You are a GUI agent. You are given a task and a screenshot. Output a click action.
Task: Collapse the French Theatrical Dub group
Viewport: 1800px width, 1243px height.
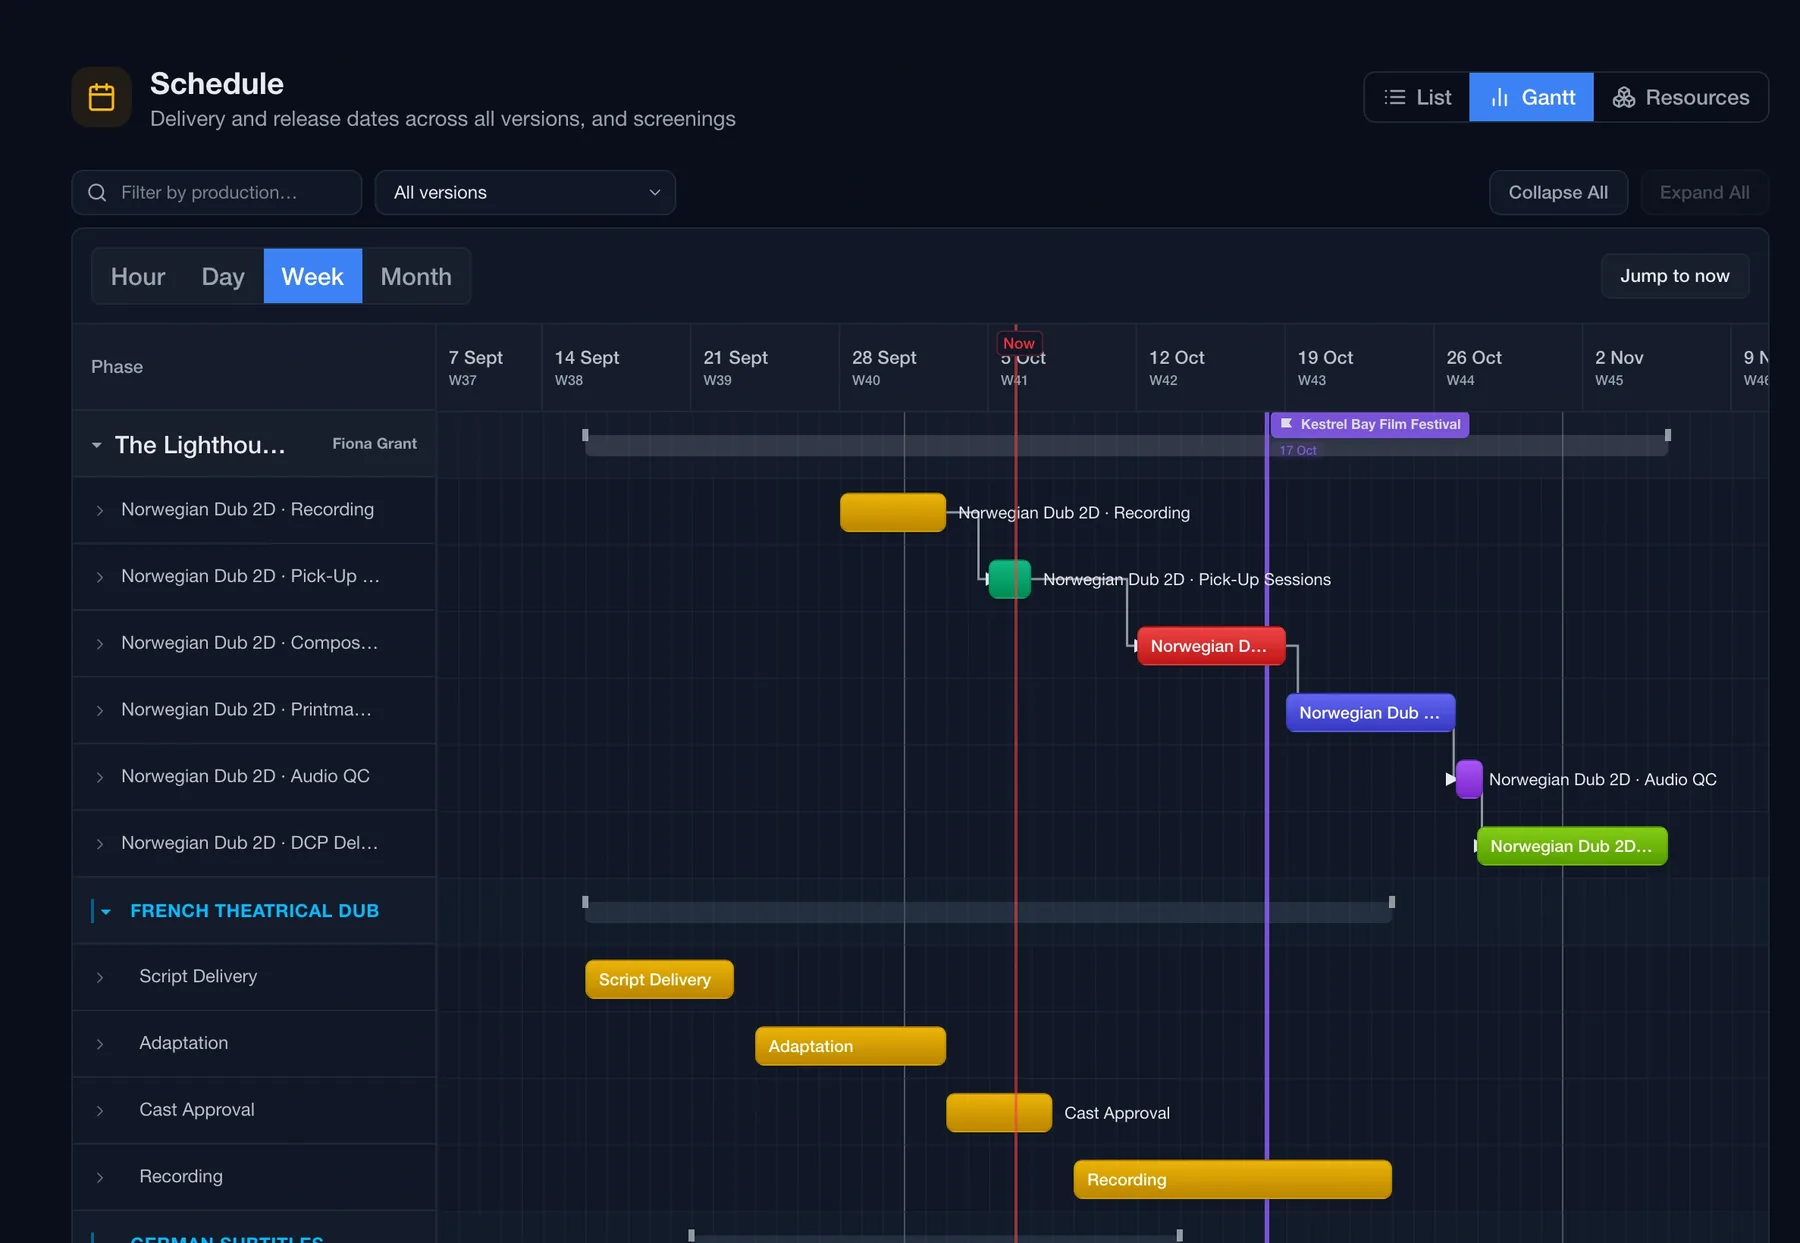106,911
